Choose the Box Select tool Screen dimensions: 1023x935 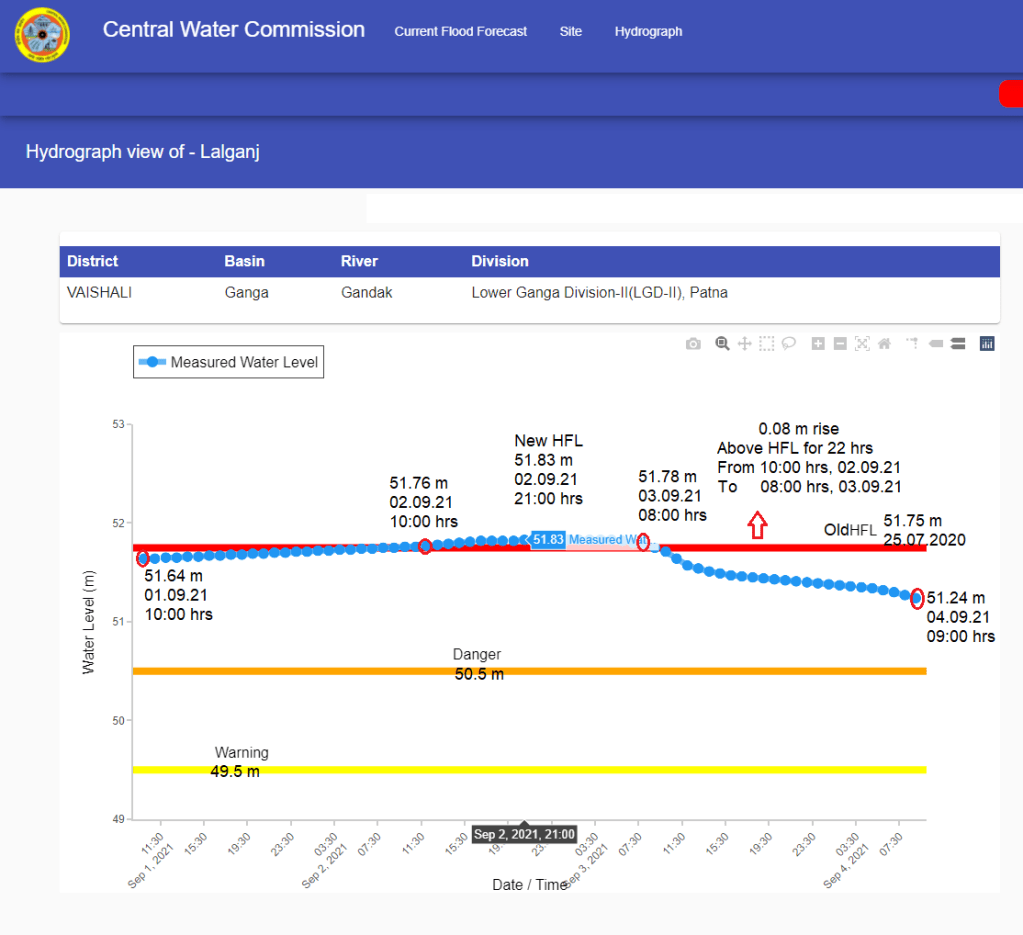[x=766, y=344]
